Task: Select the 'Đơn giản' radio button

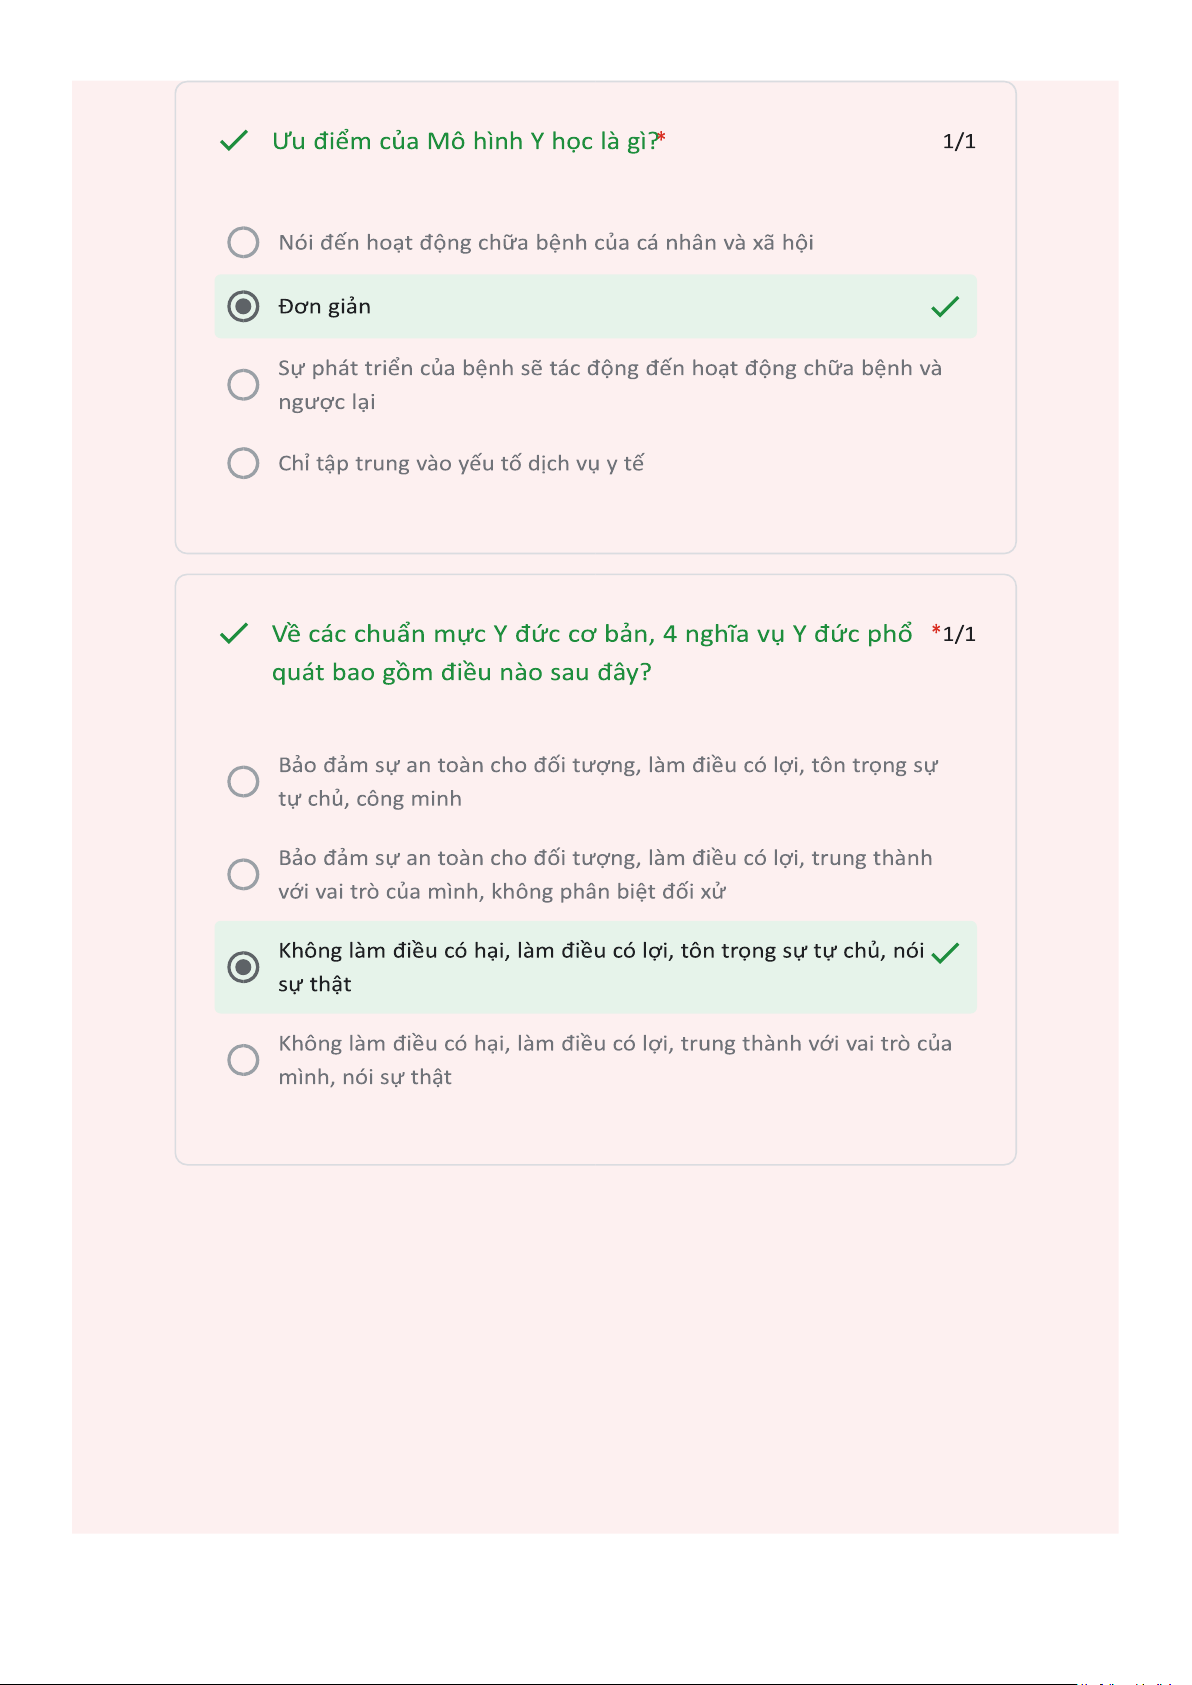Action: (243, 306)
